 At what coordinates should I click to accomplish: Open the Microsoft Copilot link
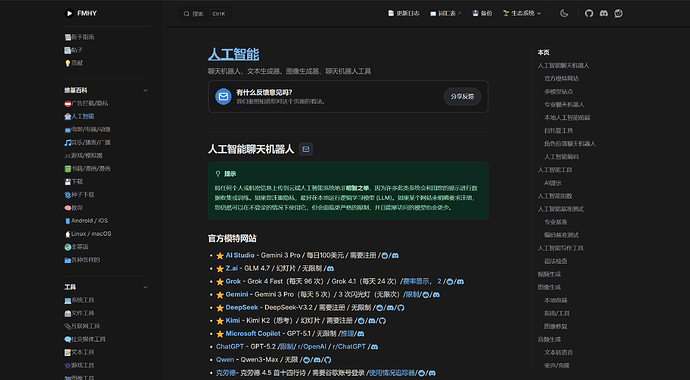tap(253, 334)
